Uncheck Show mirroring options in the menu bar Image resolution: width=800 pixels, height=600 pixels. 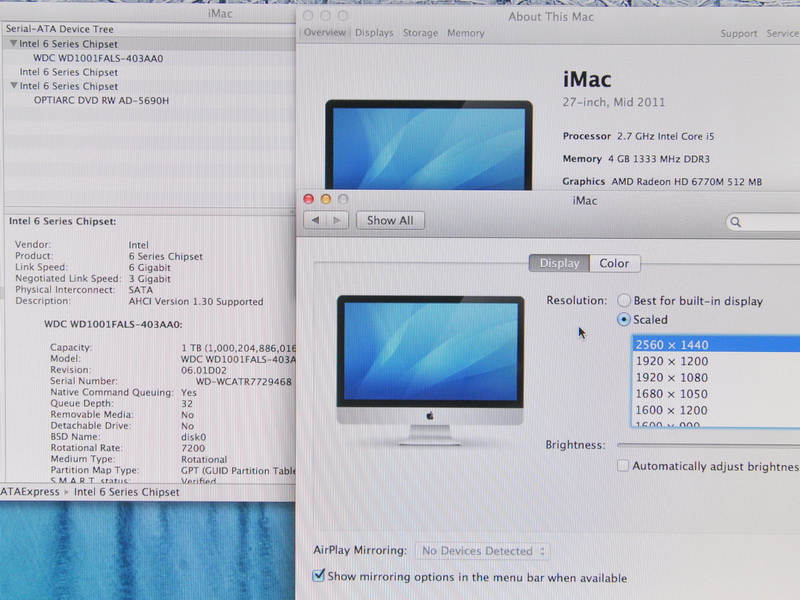(318, 576)
